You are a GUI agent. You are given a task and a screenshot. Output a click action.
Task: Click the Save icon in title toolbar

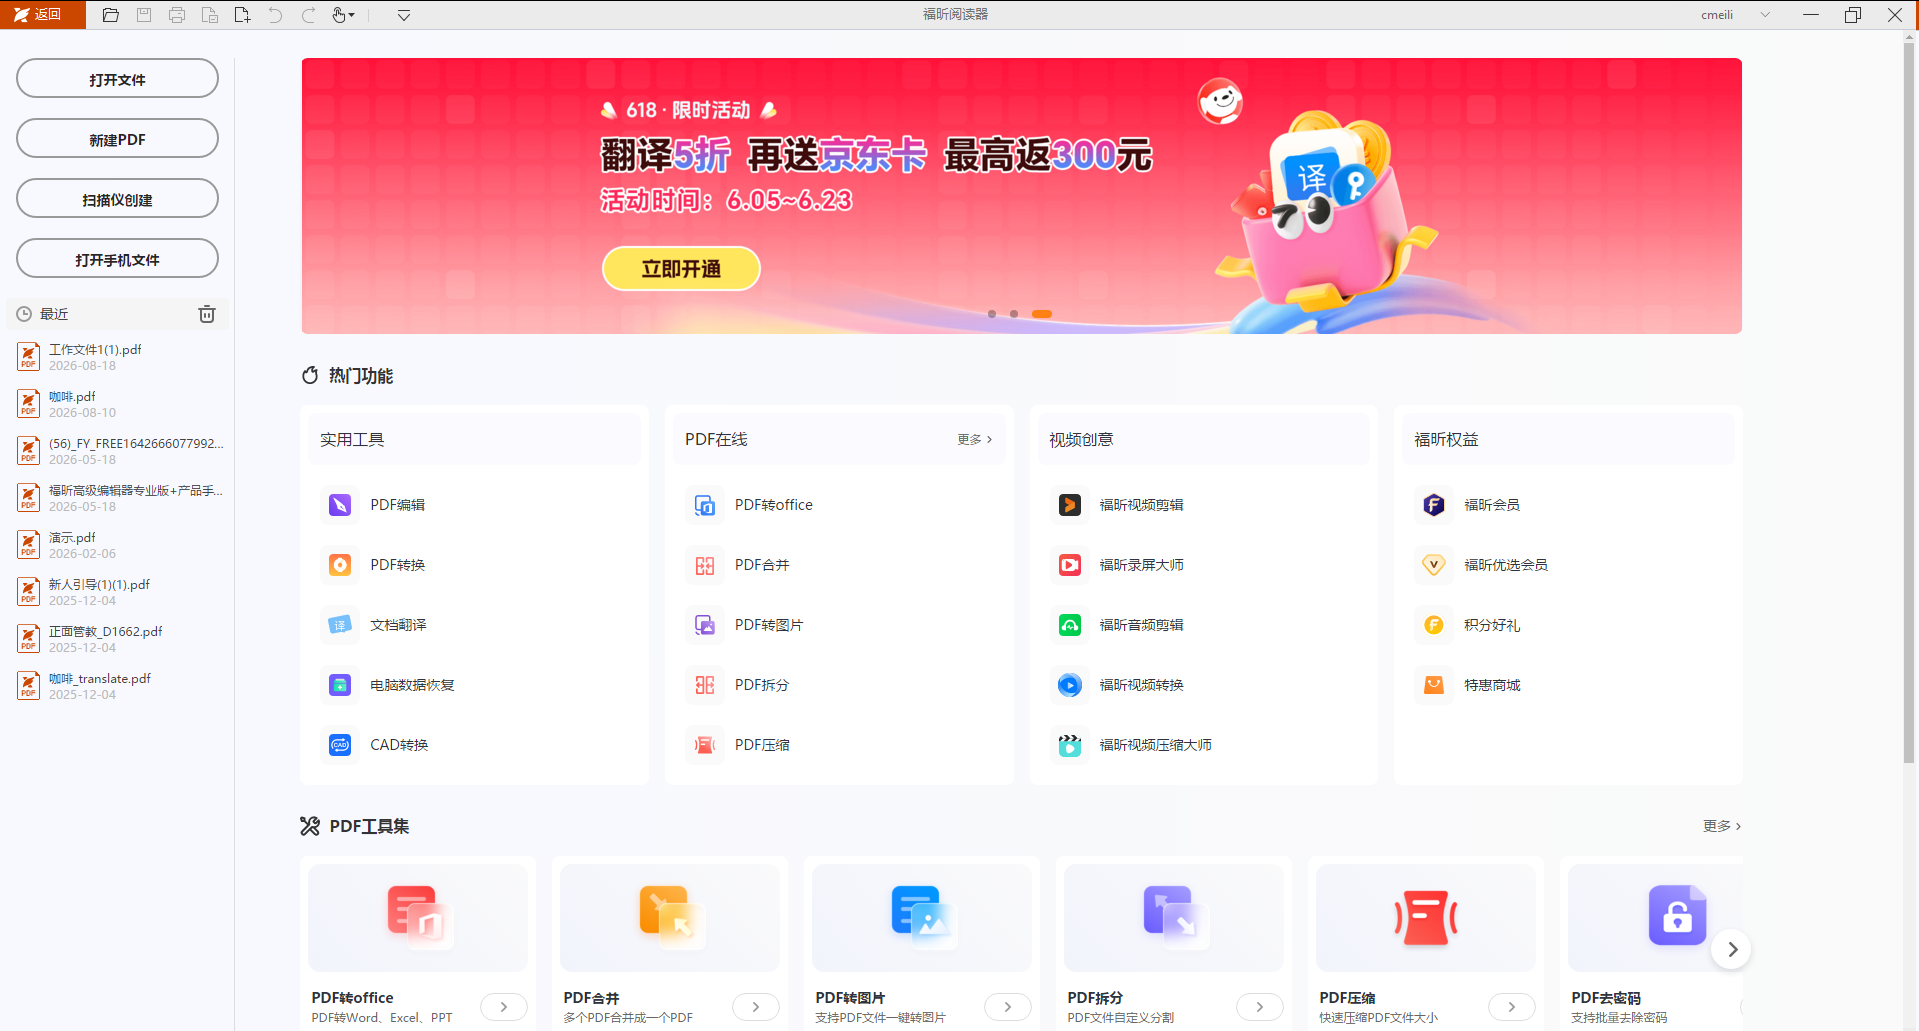point(144,15)
